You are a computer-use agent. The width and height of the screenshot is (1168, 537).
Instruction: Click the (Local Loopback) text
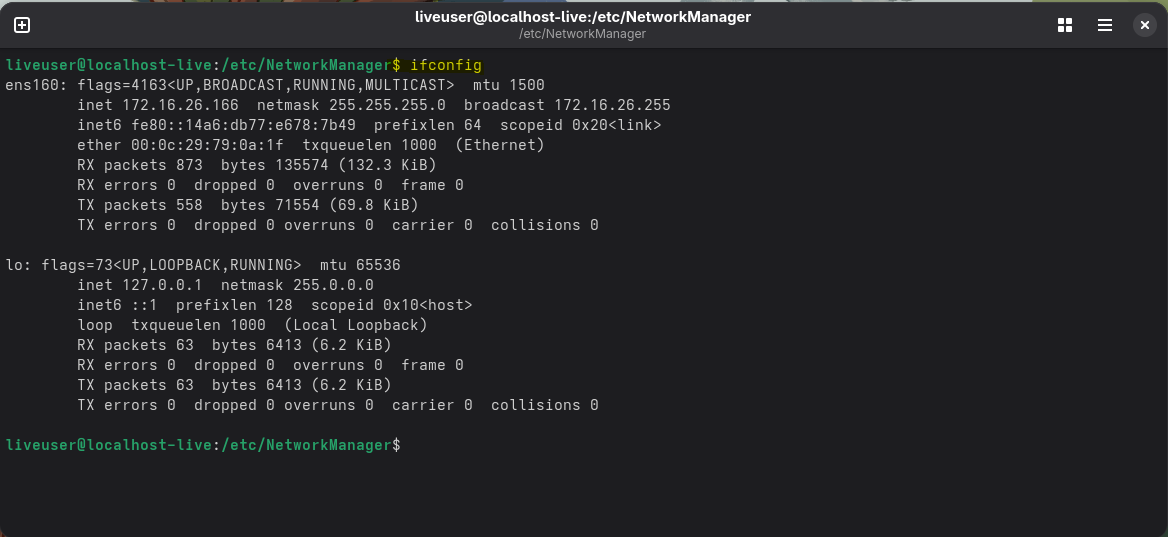355,325
